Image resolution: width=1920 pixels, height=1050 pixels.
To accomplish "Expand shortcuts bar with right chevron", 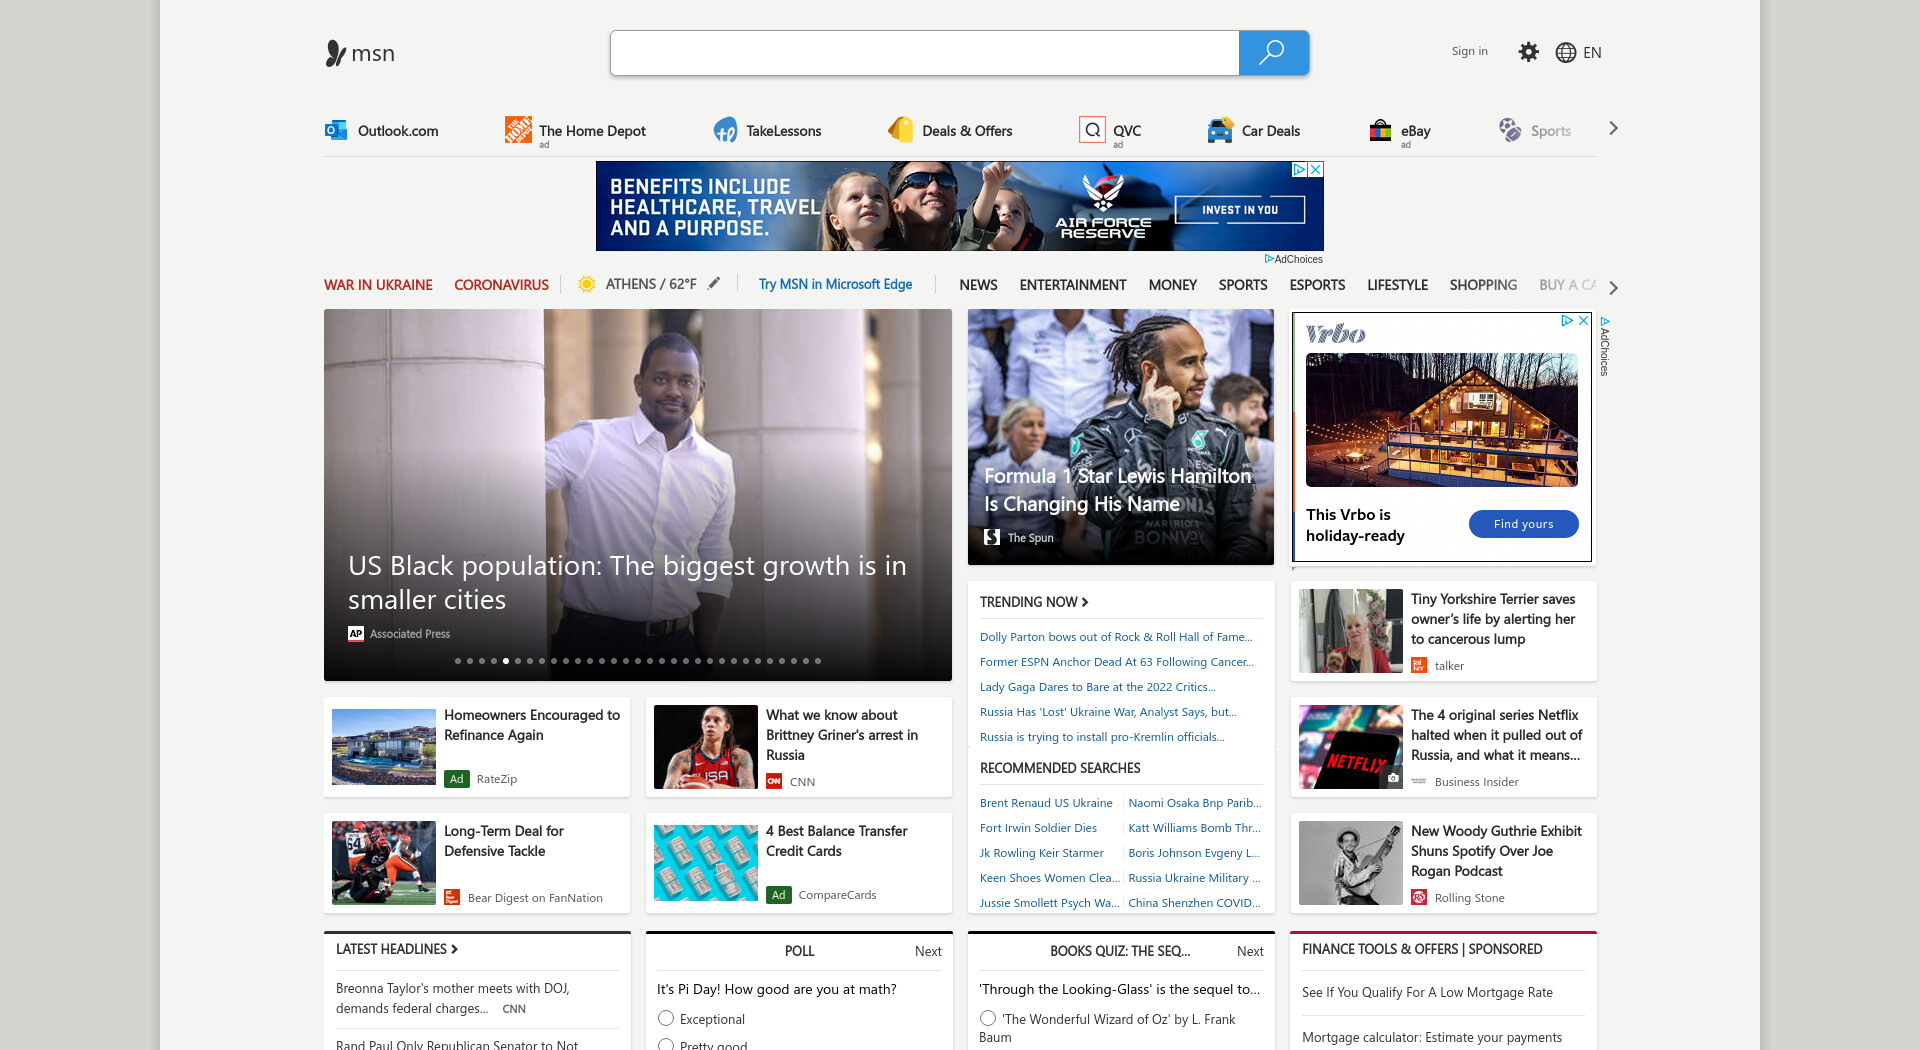I will (1613, 128).
